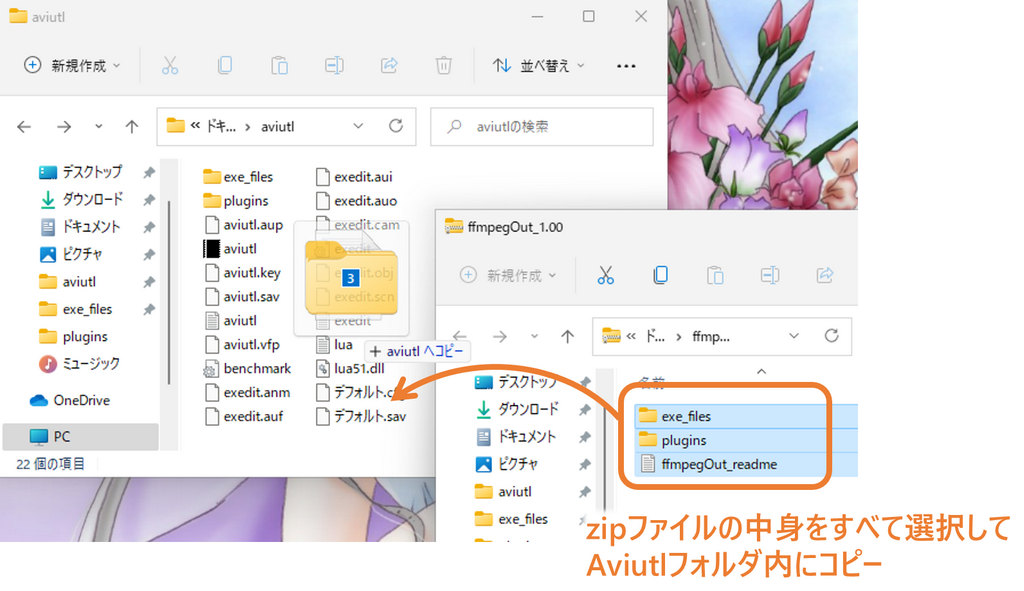Select ffmpegOut_readme file
The image size is (1024, 591).
pos(746,464)
